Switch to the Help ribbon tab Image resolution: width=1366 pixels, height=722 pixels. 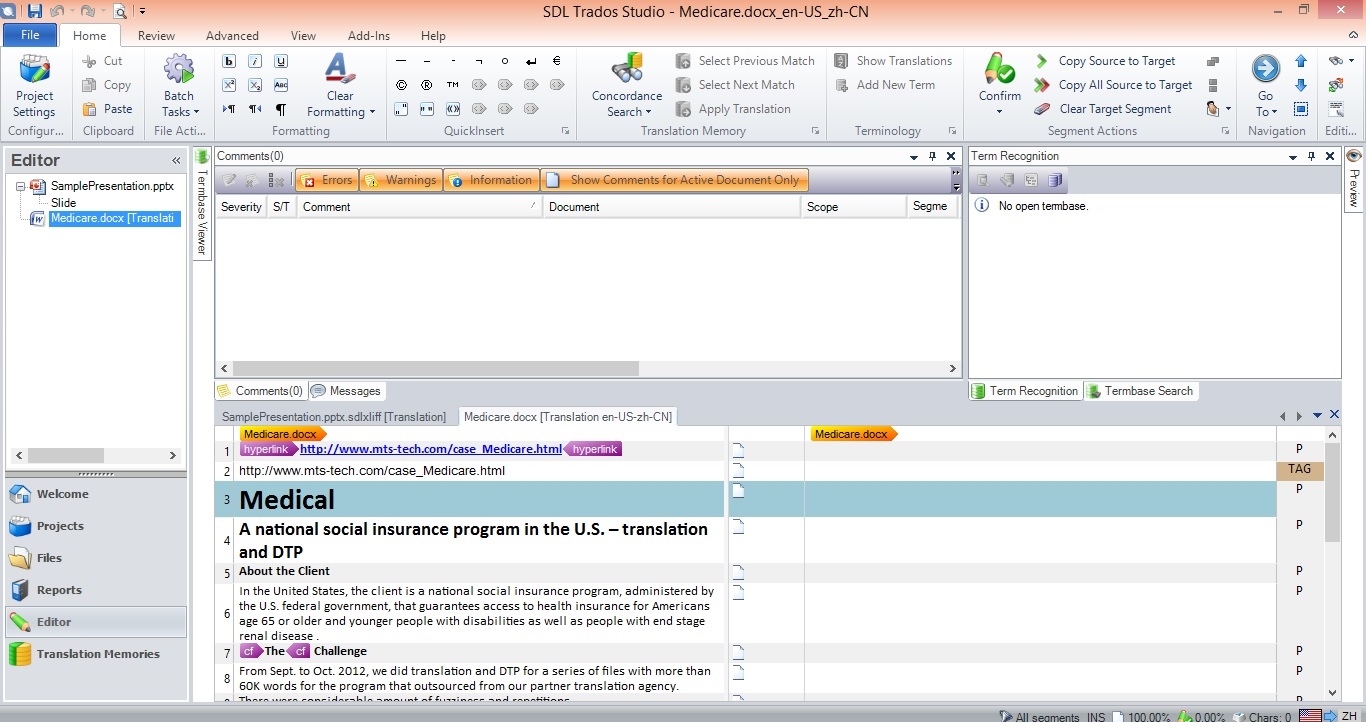pyautogui.click(x=433, y=35)
